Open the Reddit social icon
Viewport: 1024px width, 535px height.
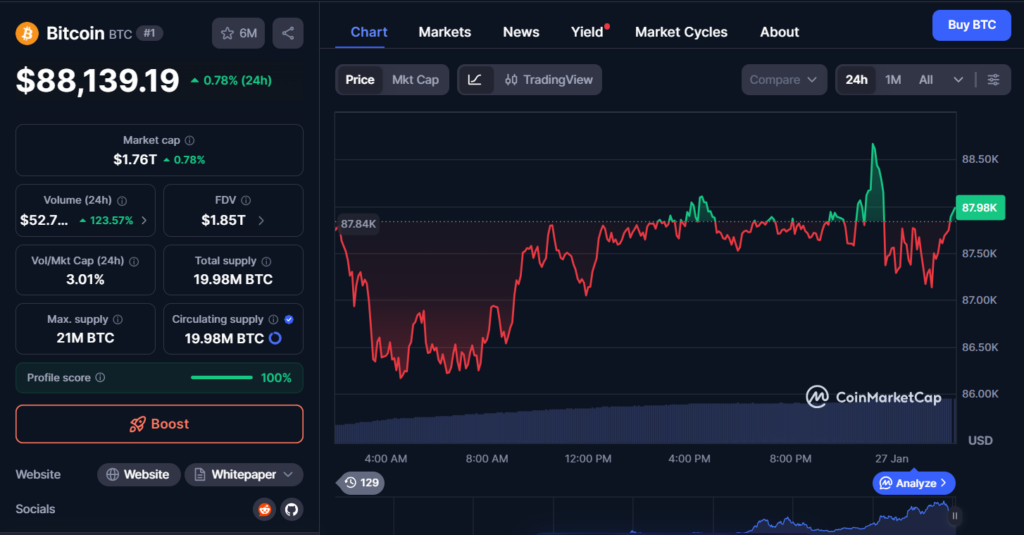[265, 509]
